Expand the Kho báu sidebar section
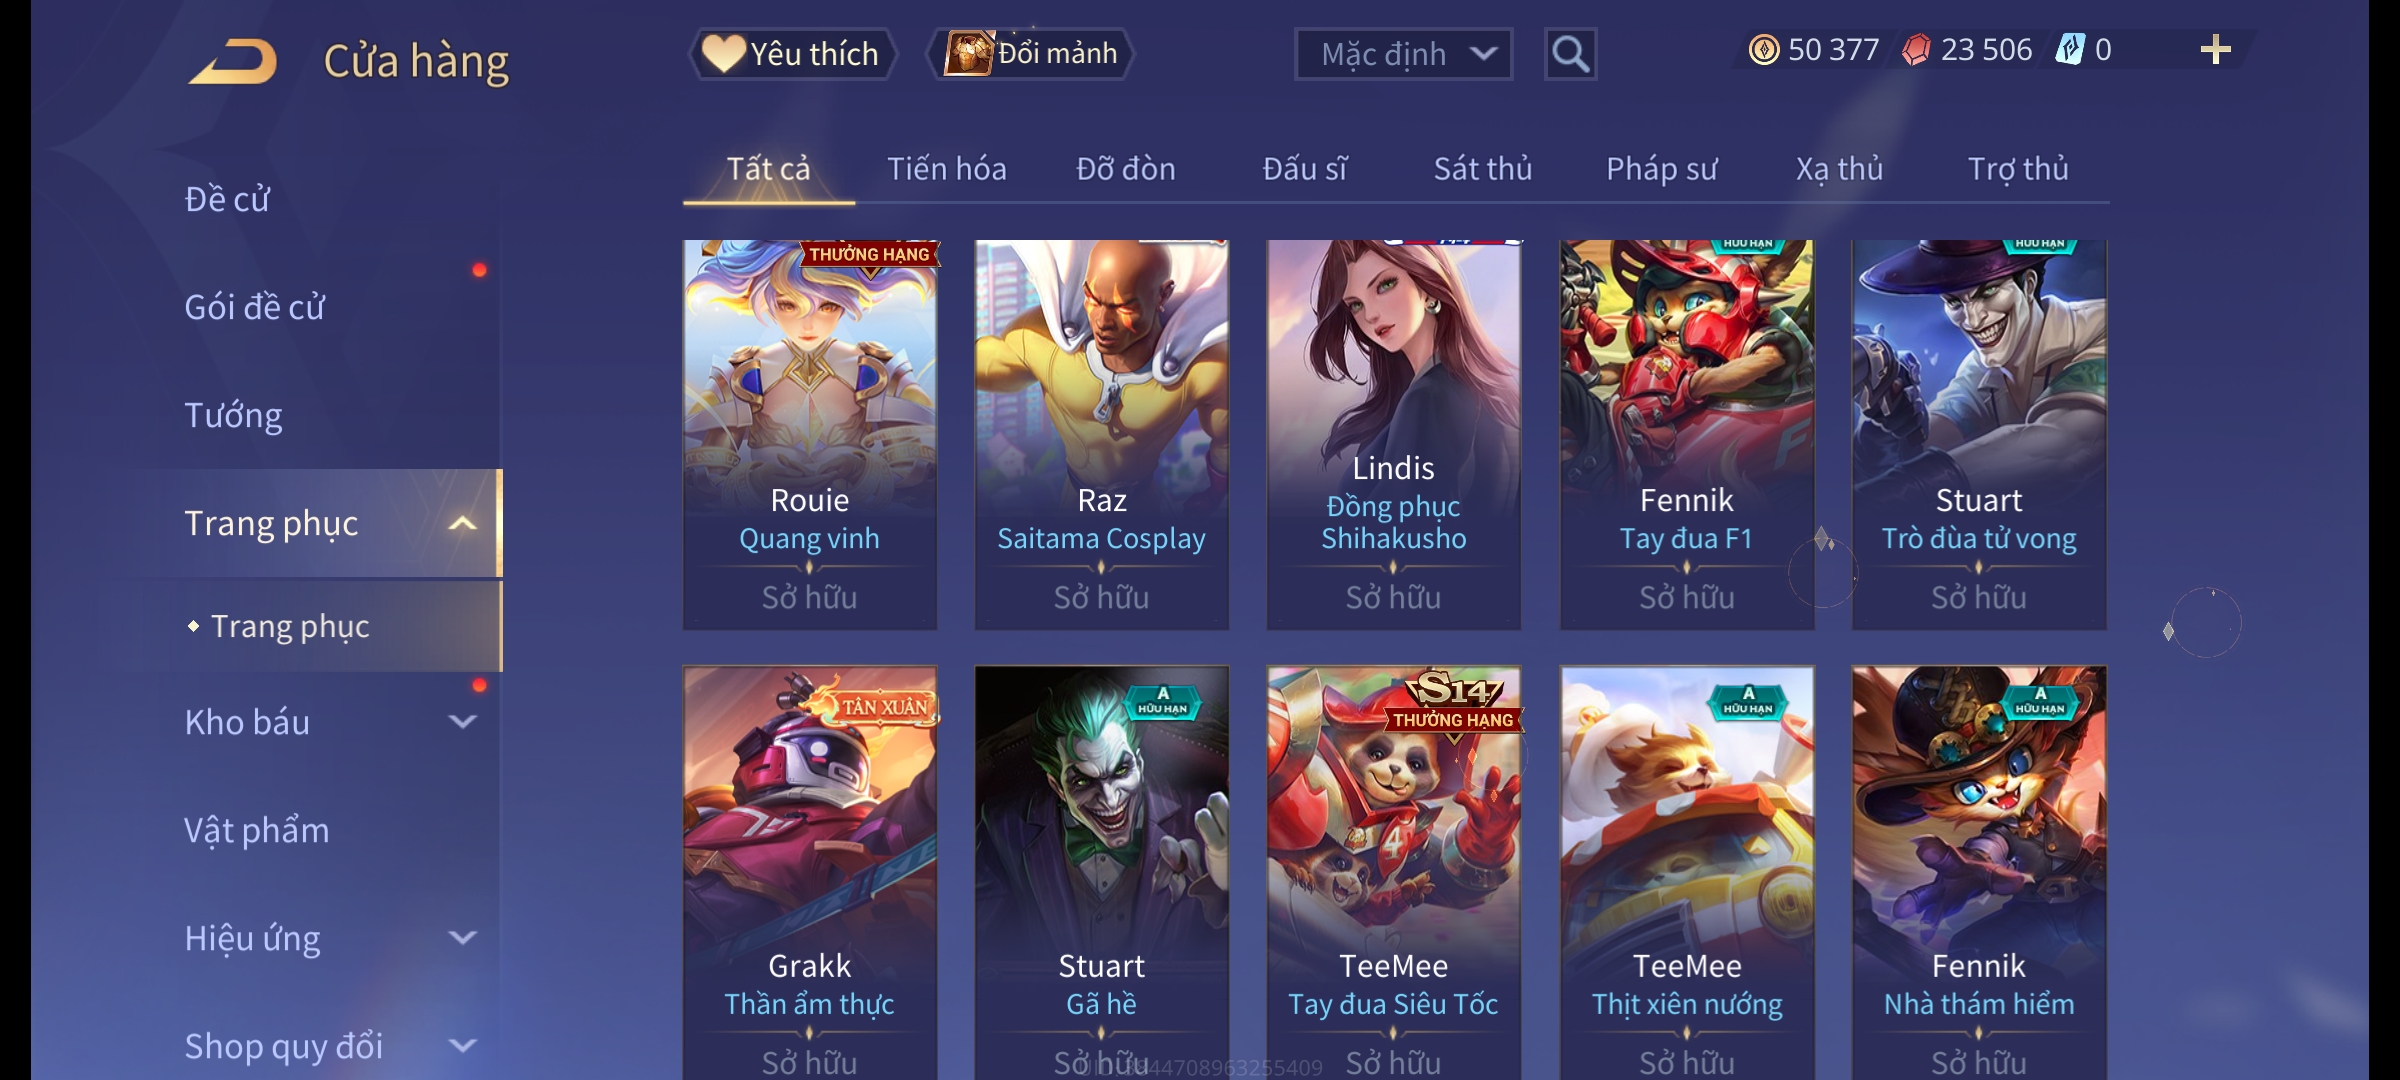The height and width of the screenshot is (1080, 2400). (x=463, y=721)
